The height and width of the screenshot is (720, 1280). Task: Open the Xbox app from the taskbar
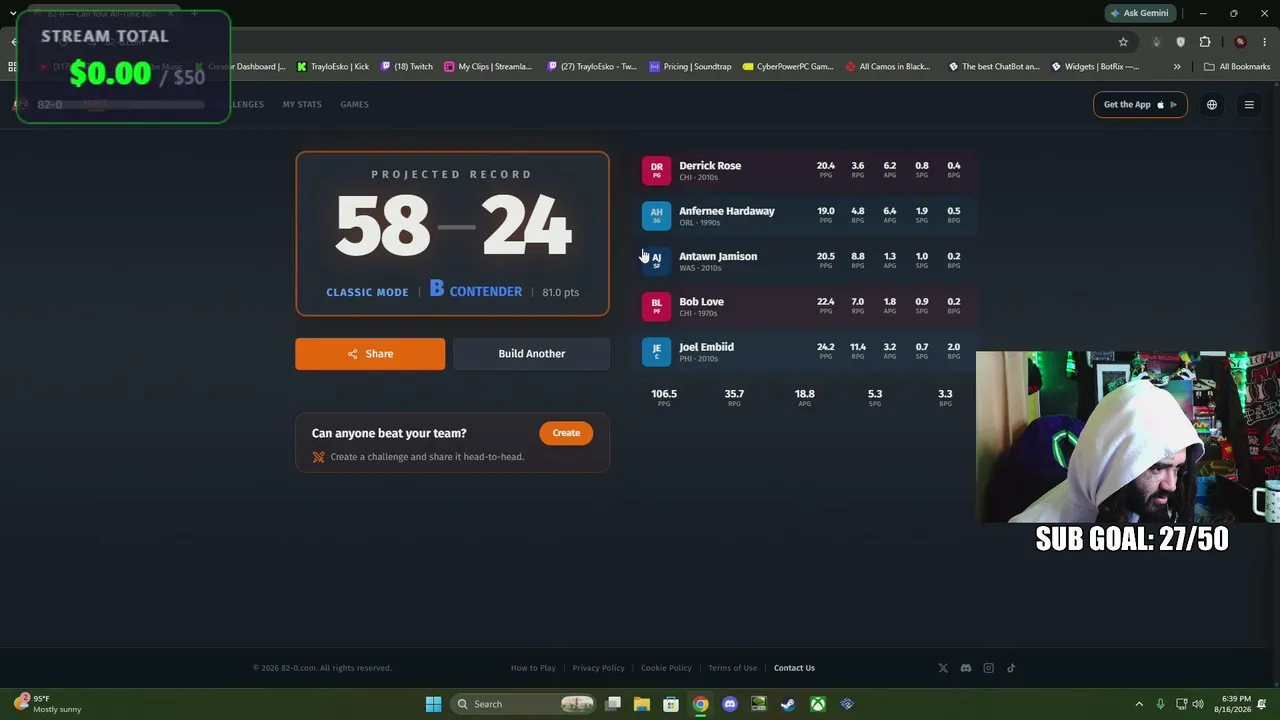818,704
